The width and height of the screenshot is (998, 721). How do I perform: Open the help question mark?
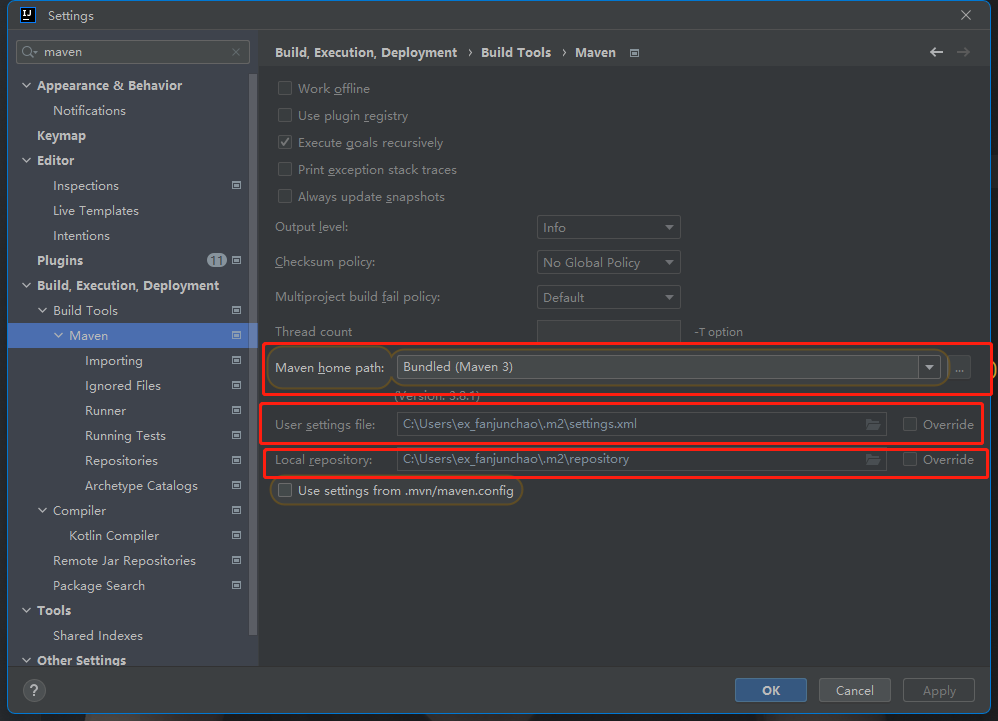(x=34, y=690)
